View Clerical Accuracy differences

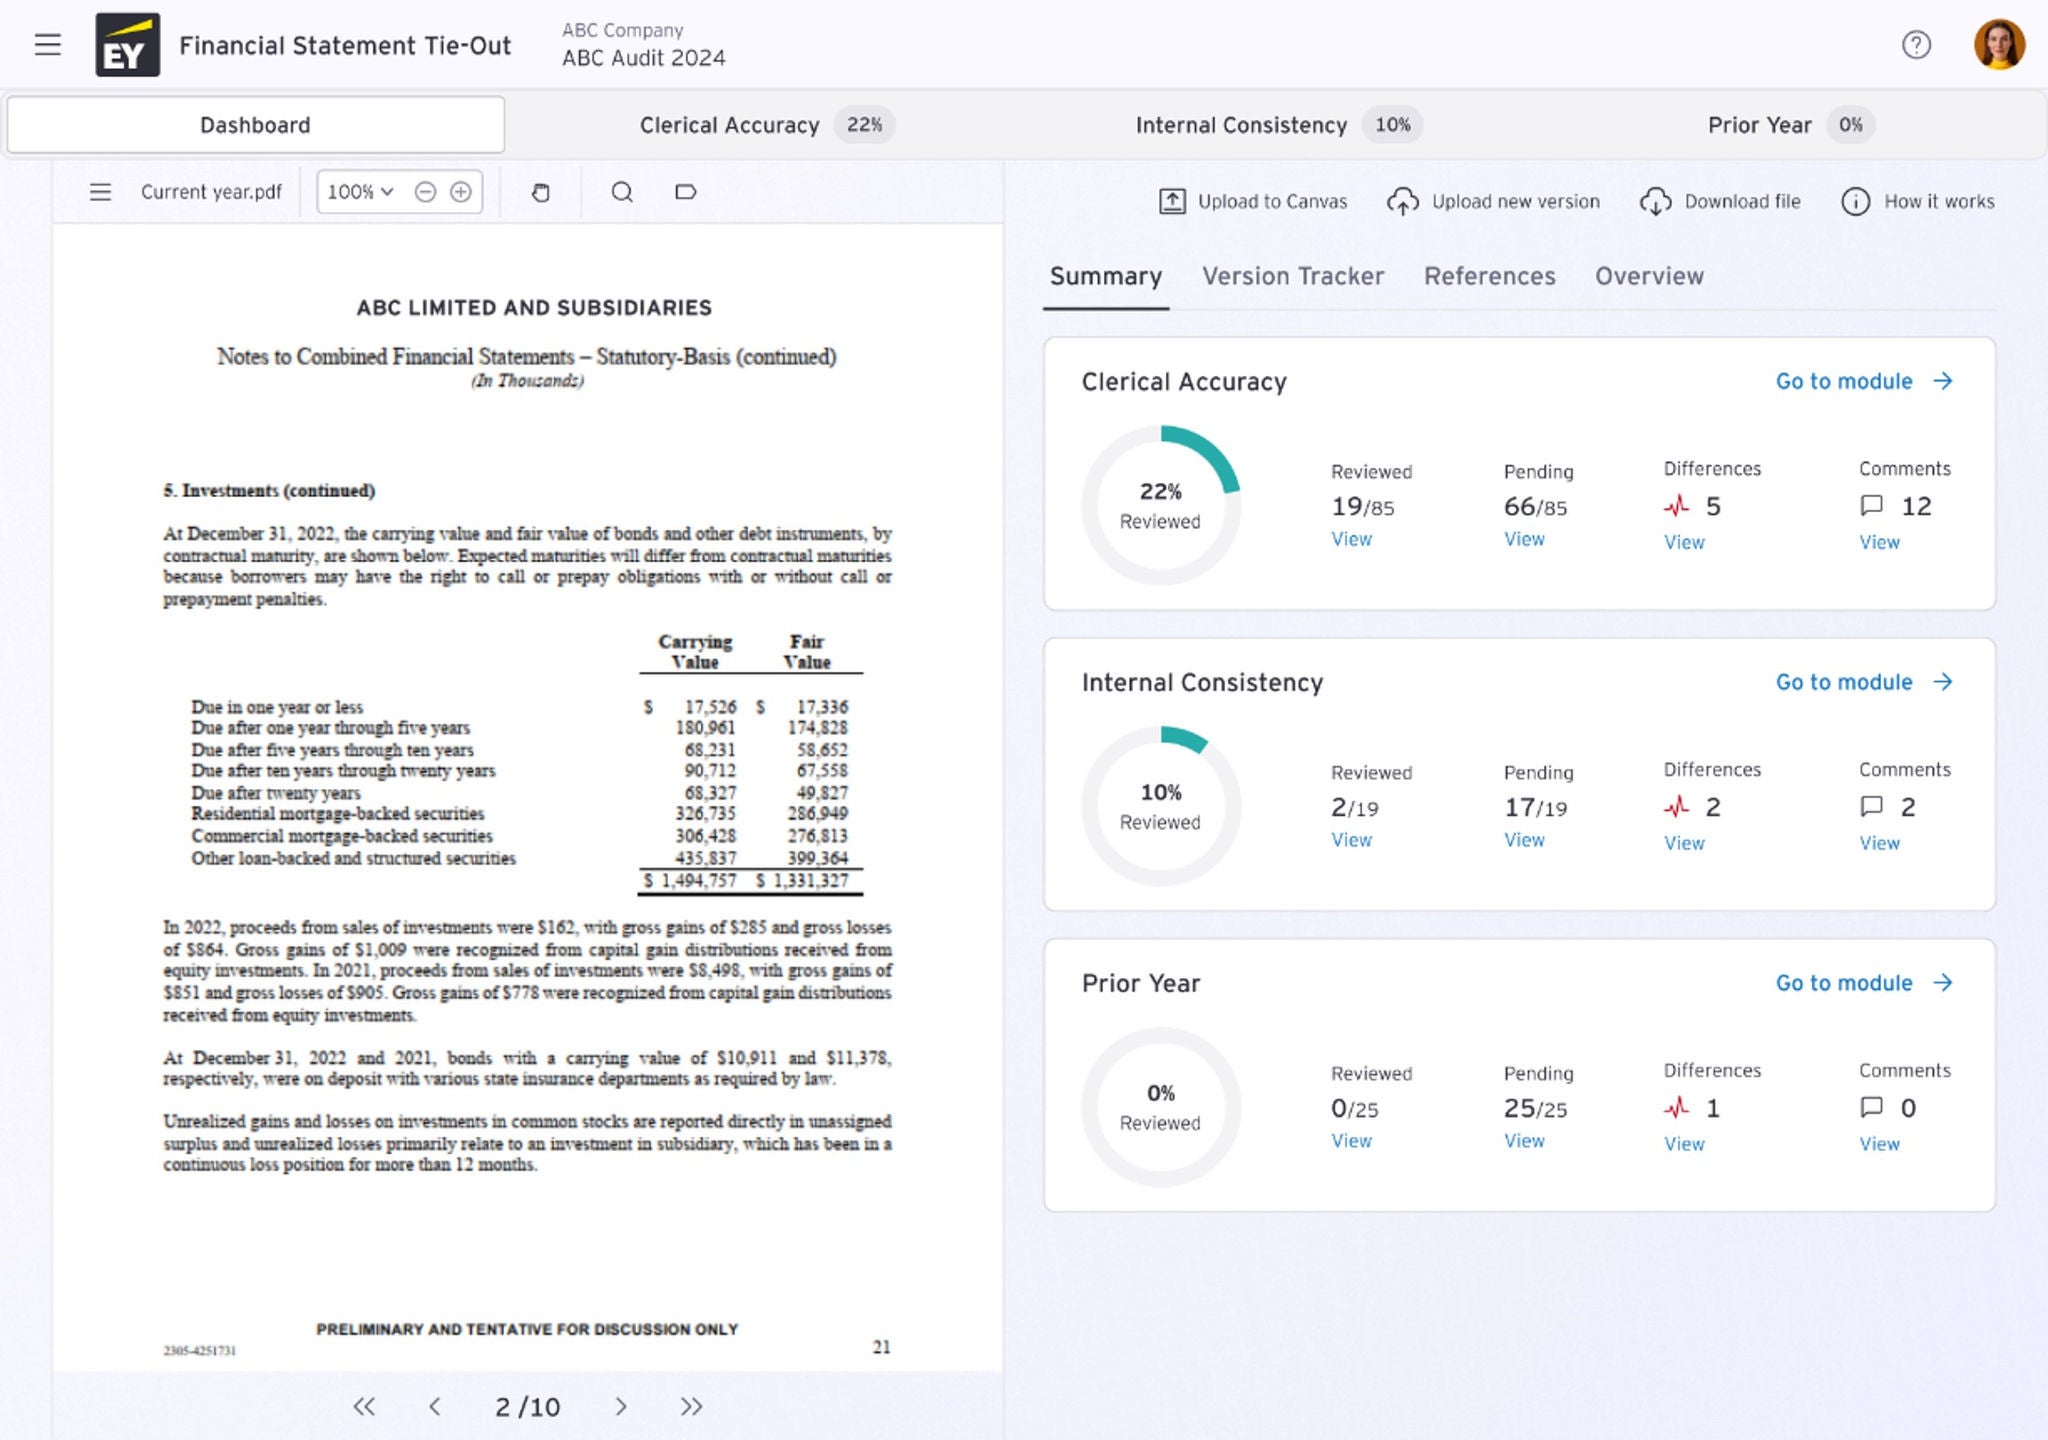(x=1684, y=542)
